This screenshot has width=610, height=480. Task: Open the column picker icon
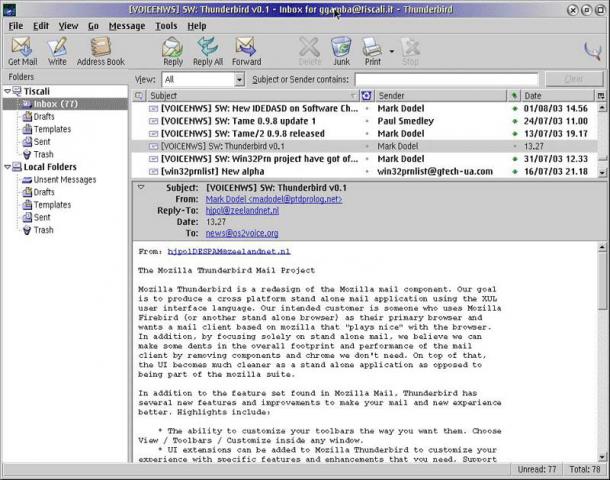click(x=601, y=95)
